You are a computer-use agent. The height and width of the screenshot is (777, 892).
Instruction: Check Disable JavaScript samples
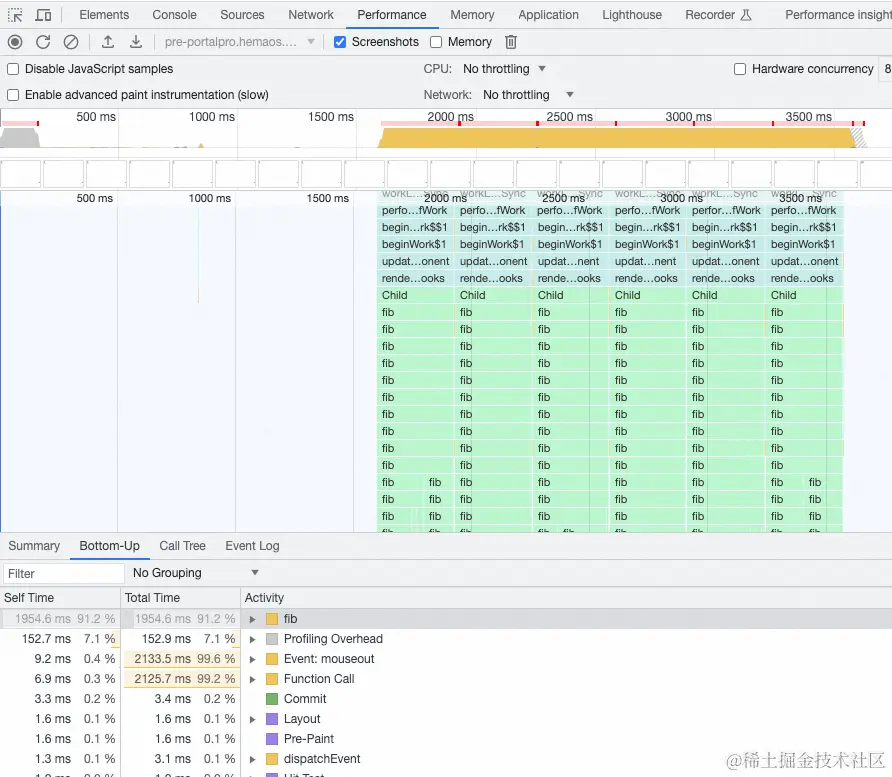pos(13,69)
